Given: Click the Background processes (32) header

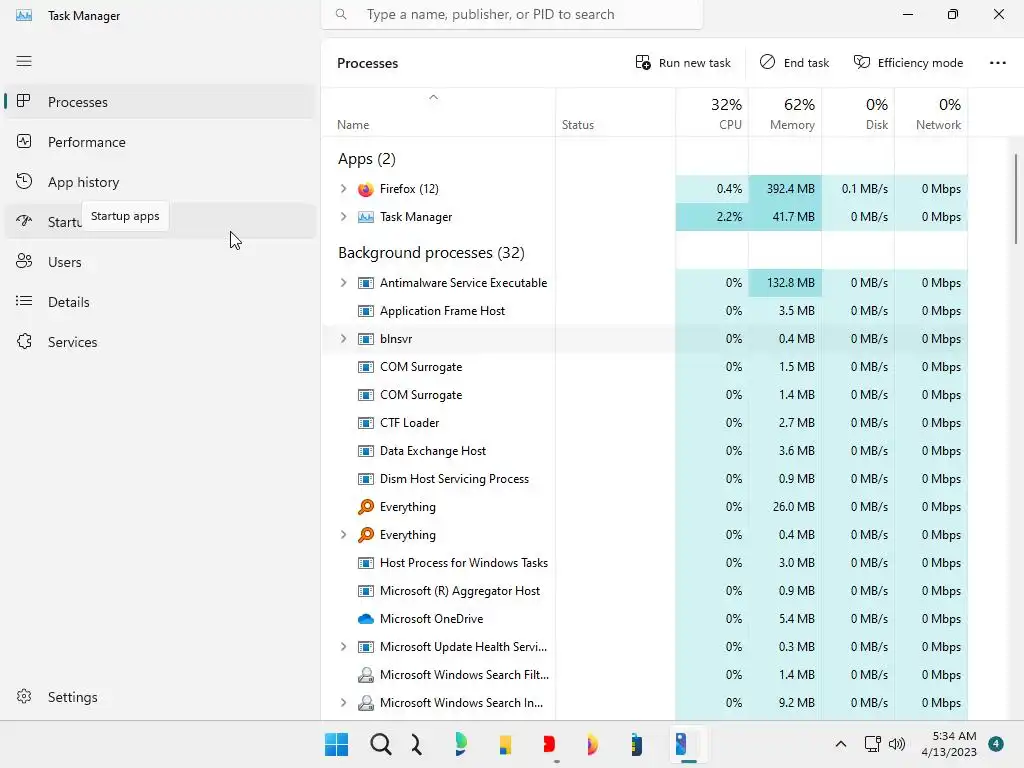Looking at the screenshot, I should tap(431, 253).
